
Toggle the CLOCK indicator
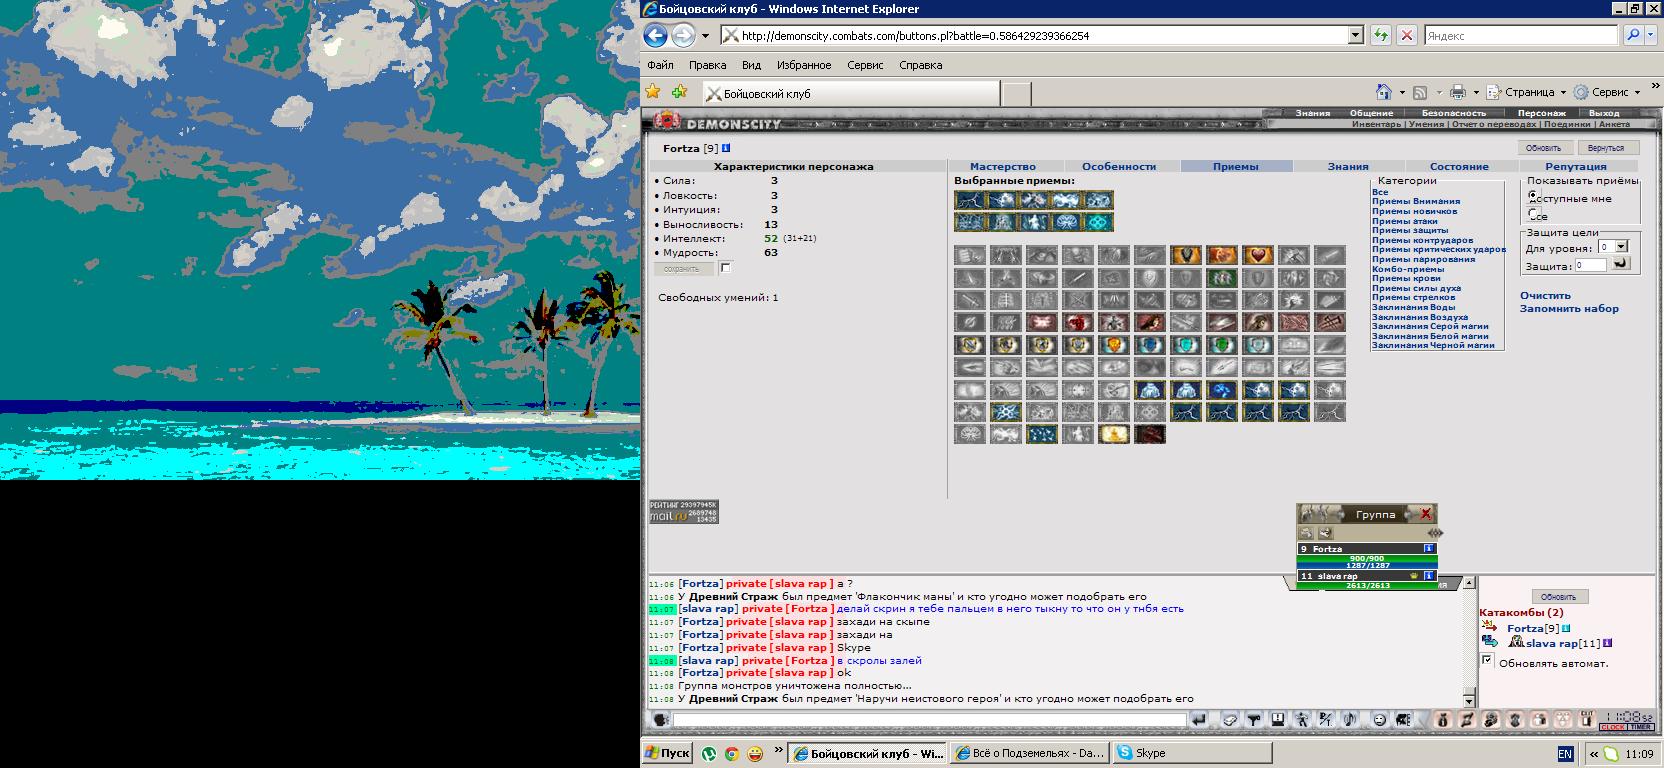coord(1612,727)
